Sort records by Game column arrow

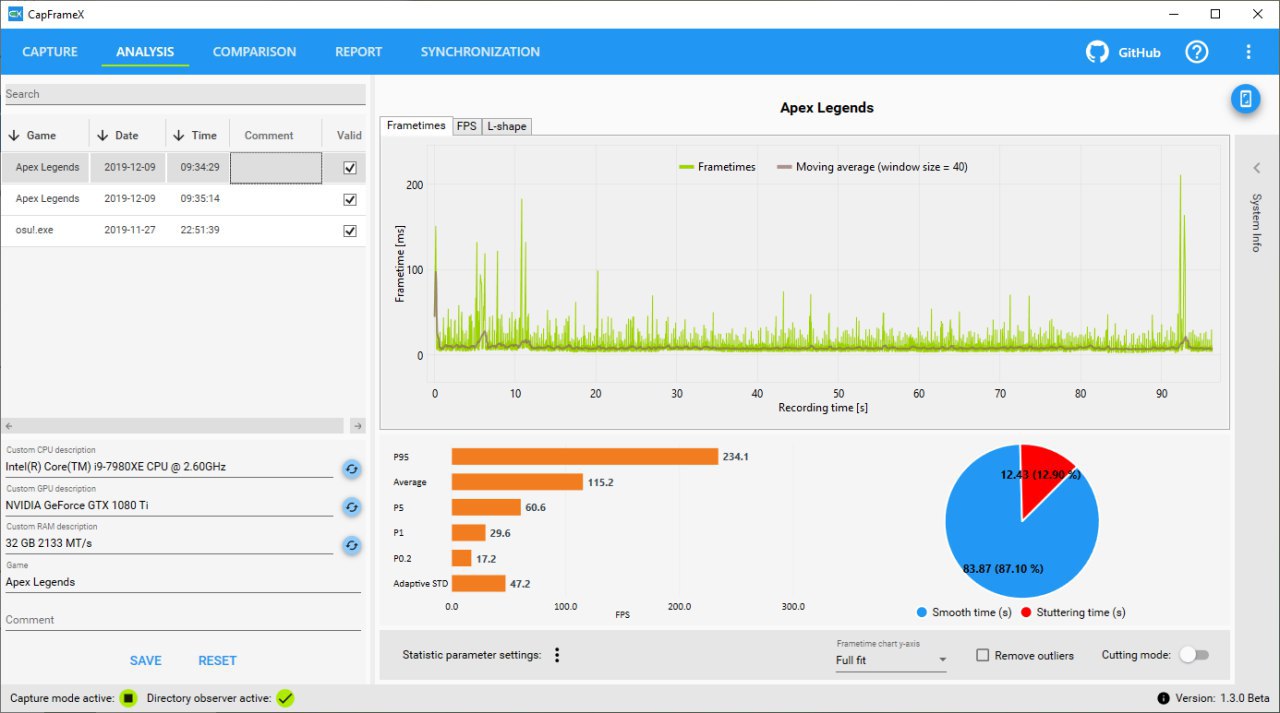[x=14, y=135]
